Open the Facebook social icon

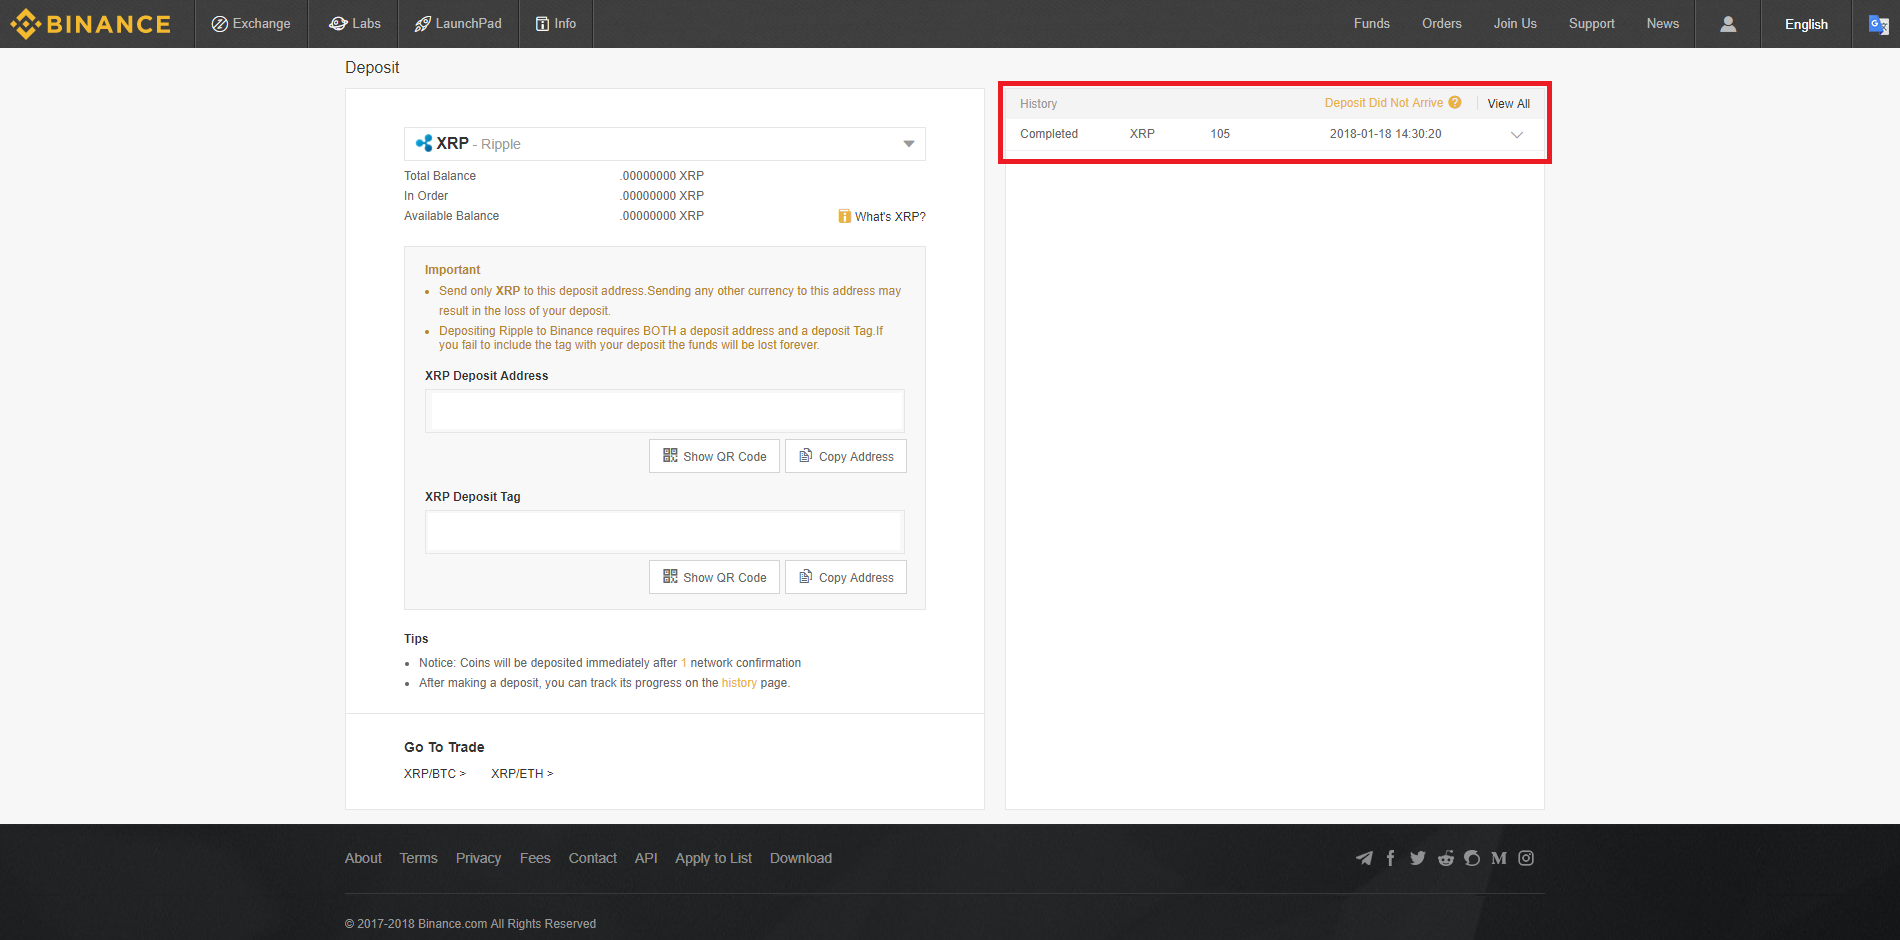click(1390, 858)
